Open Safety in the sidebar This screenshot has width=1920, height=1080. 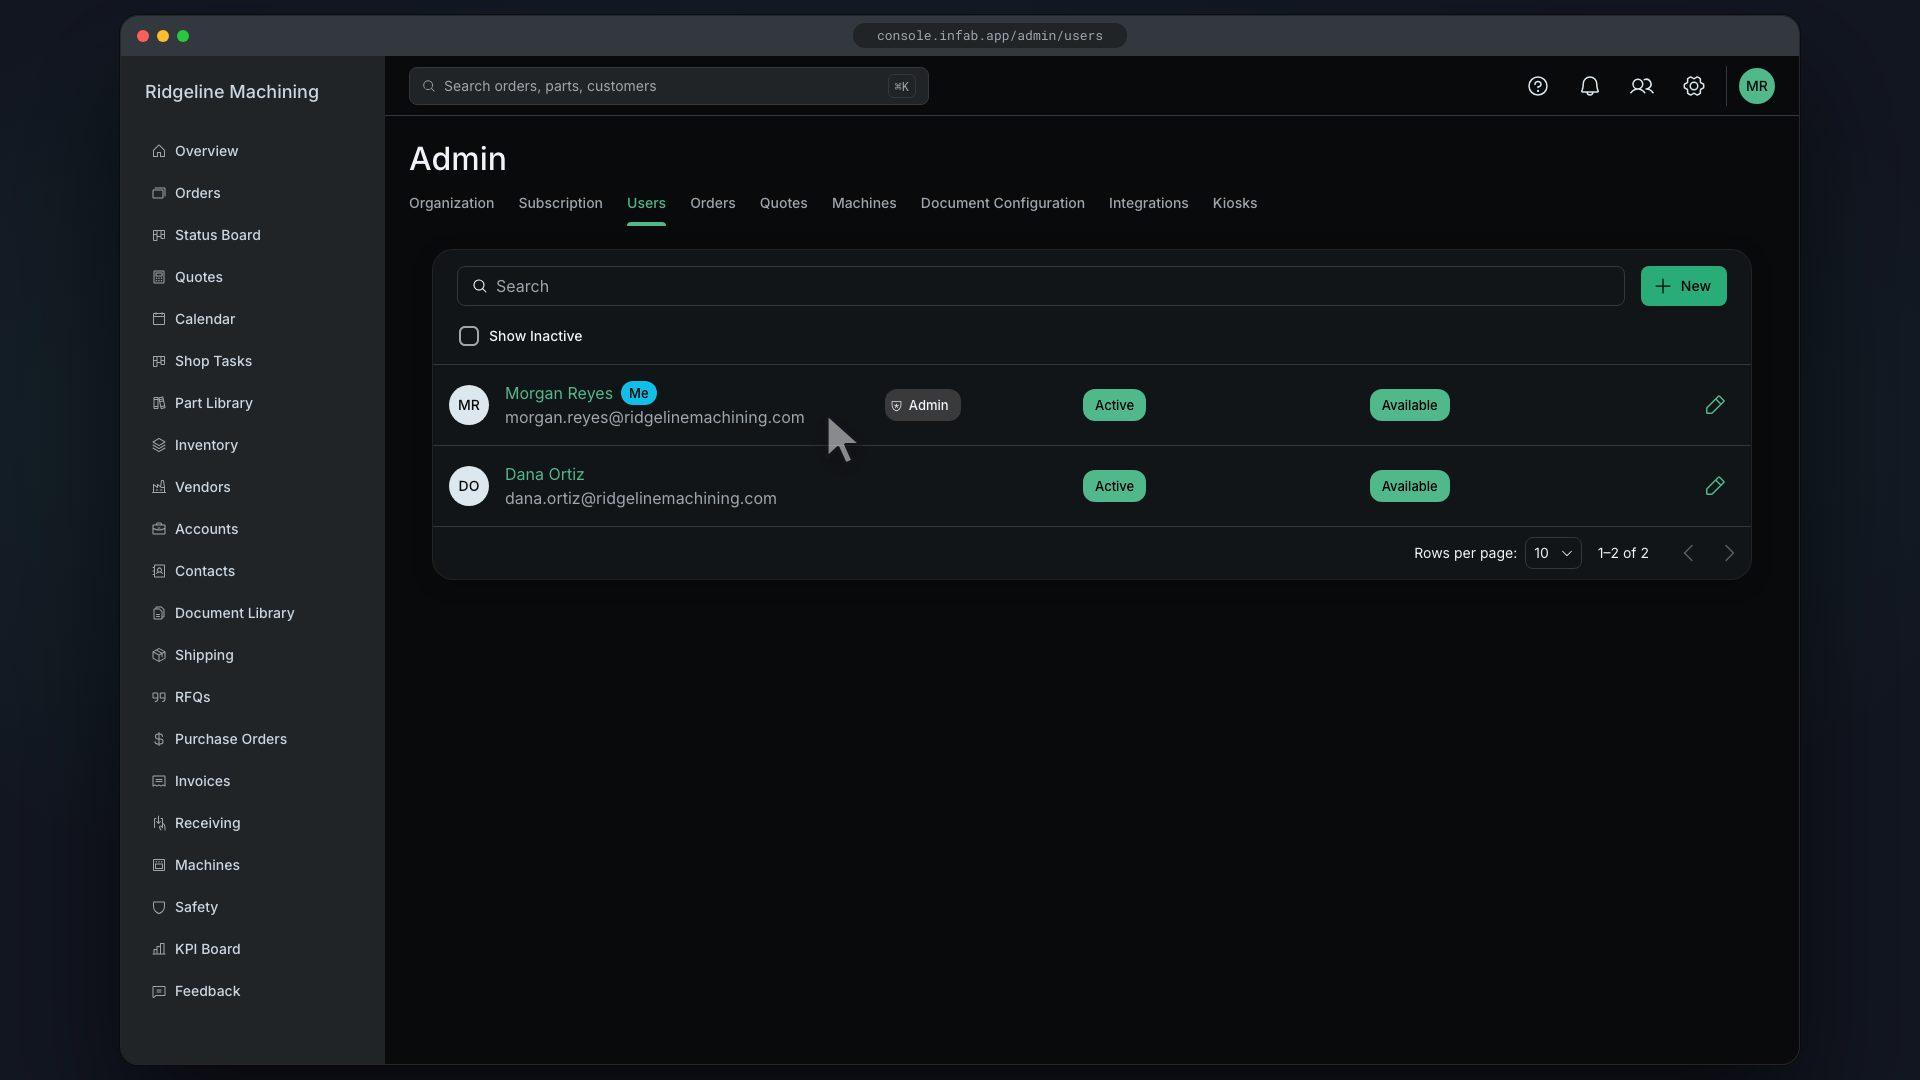[186, 907]
